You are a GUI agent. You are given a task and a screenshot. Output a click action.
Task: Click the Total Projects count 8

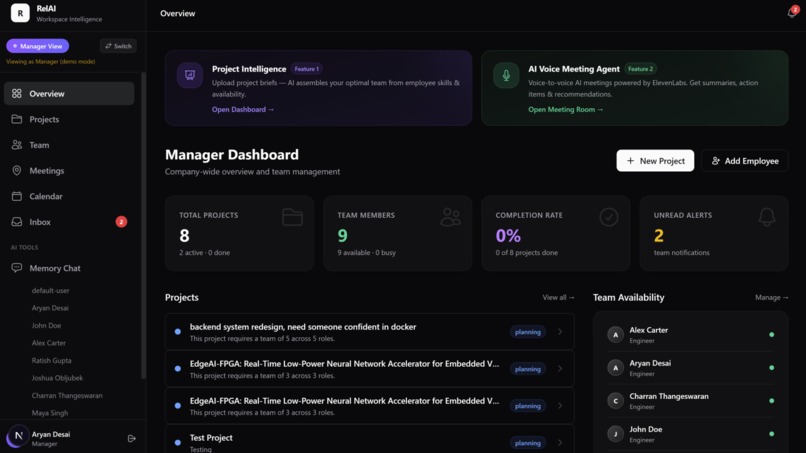185,235
